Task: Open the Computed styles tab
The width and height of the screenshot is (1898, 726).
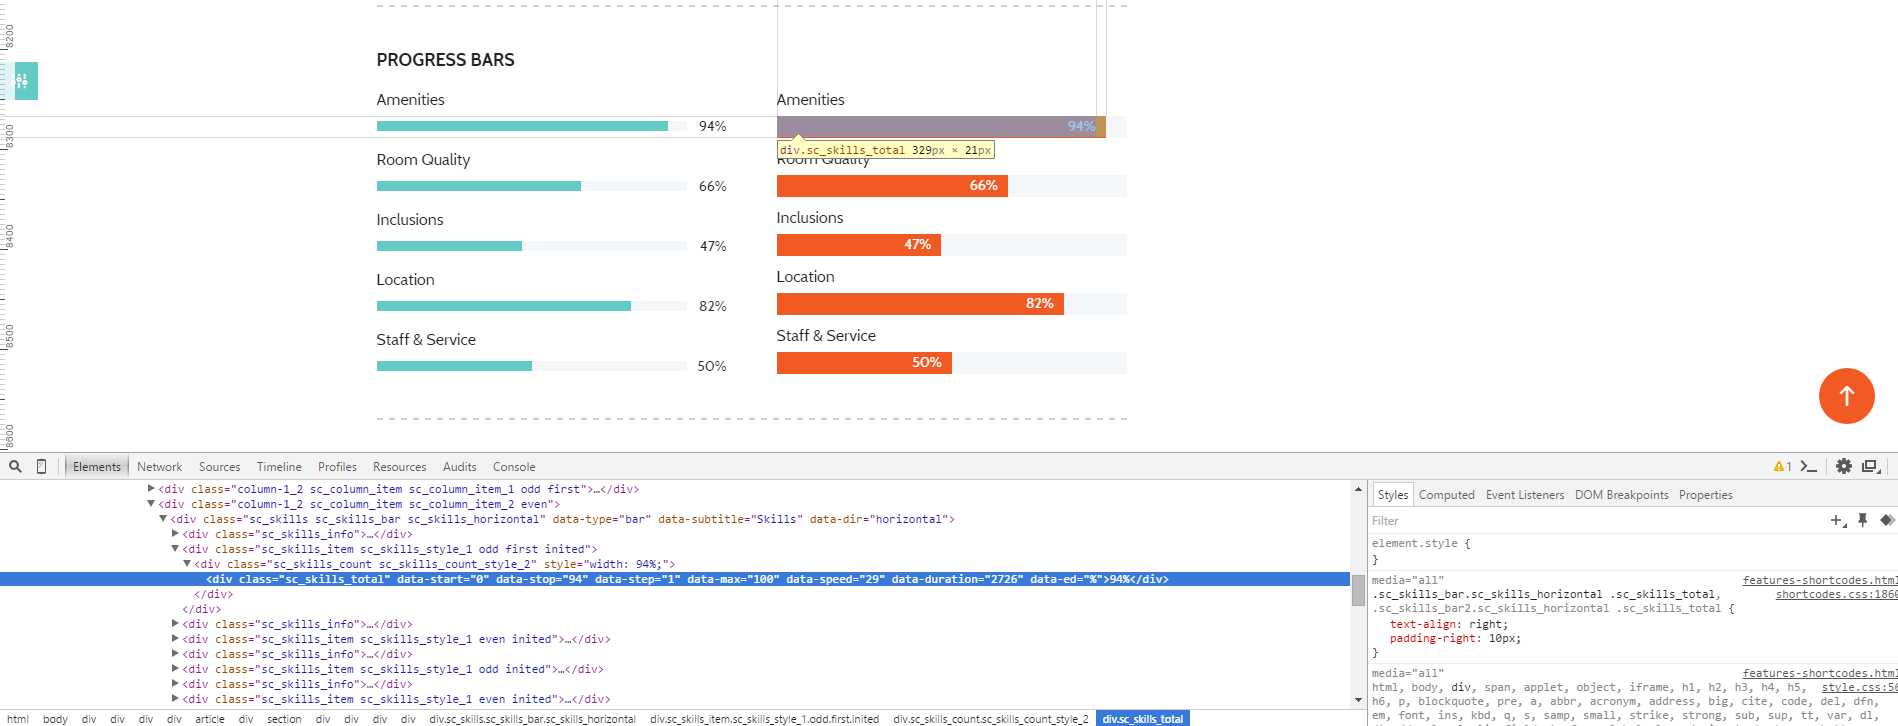Action: 1446,495
